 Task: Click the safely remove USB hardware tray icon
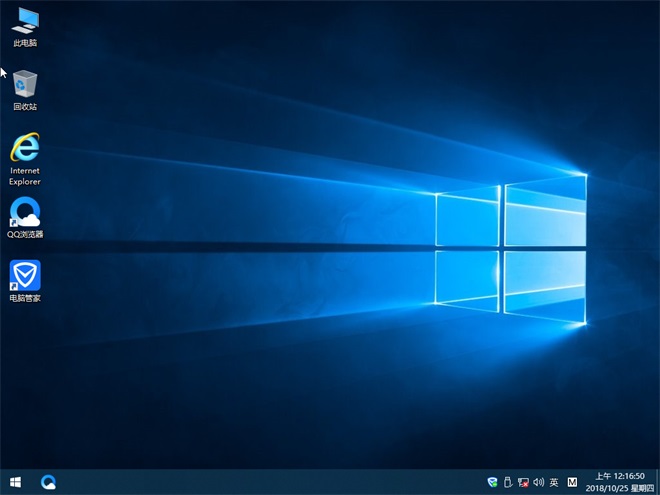tap(507, 482)
